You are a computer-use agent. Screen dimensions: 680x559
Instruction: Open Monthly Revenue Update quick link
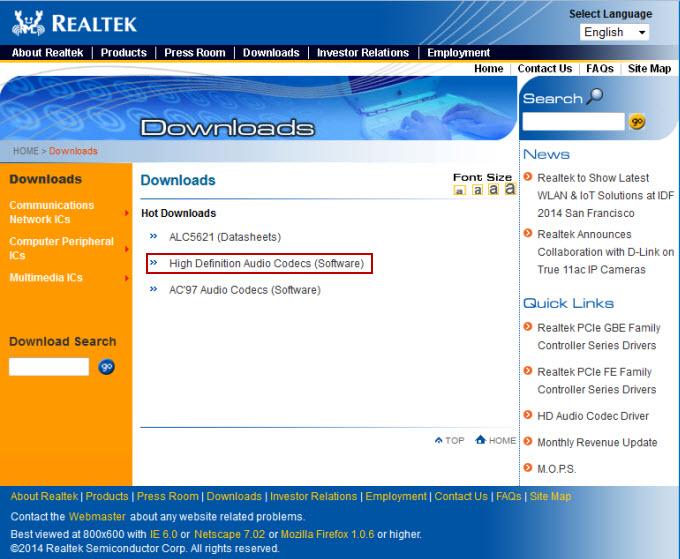[597, 442]
